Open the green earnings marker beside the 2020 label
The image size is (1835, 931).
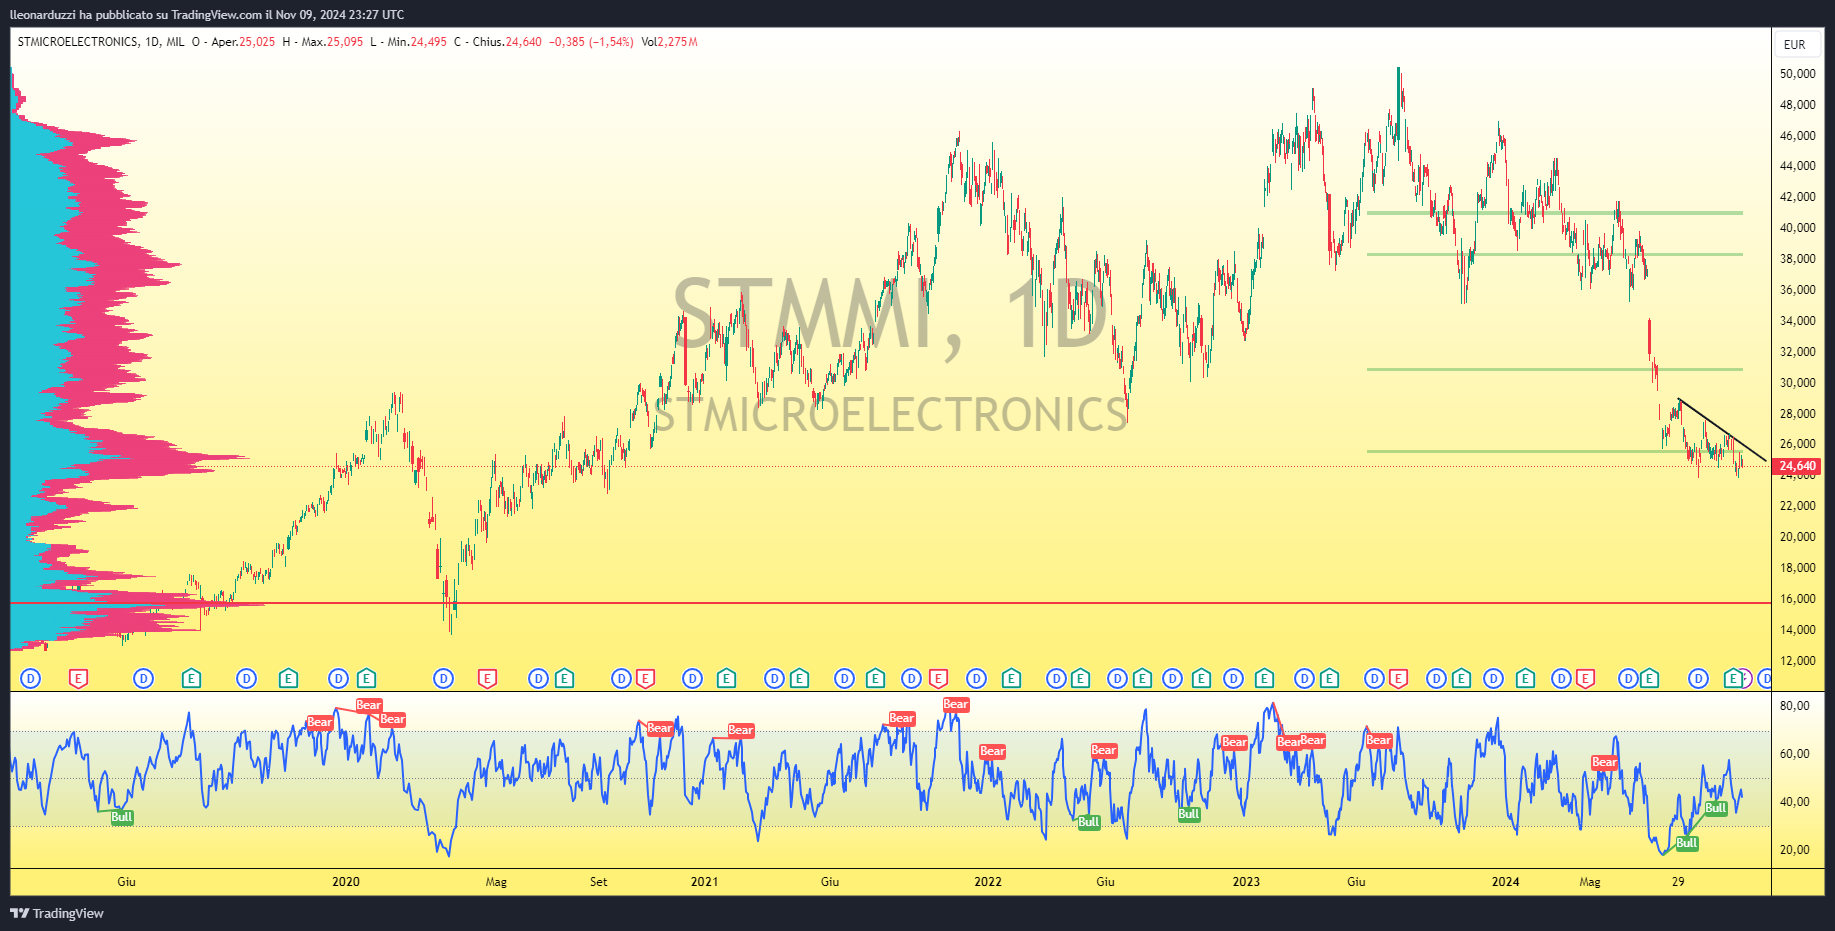pos(366,679)
